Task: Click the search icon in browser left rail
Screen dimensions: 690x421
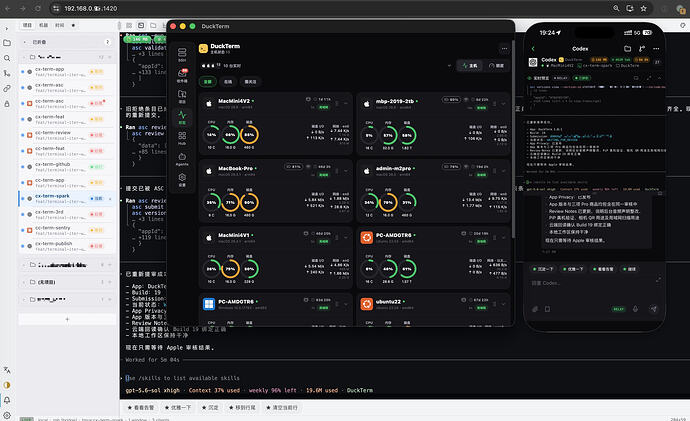Action: pos(7,58)
